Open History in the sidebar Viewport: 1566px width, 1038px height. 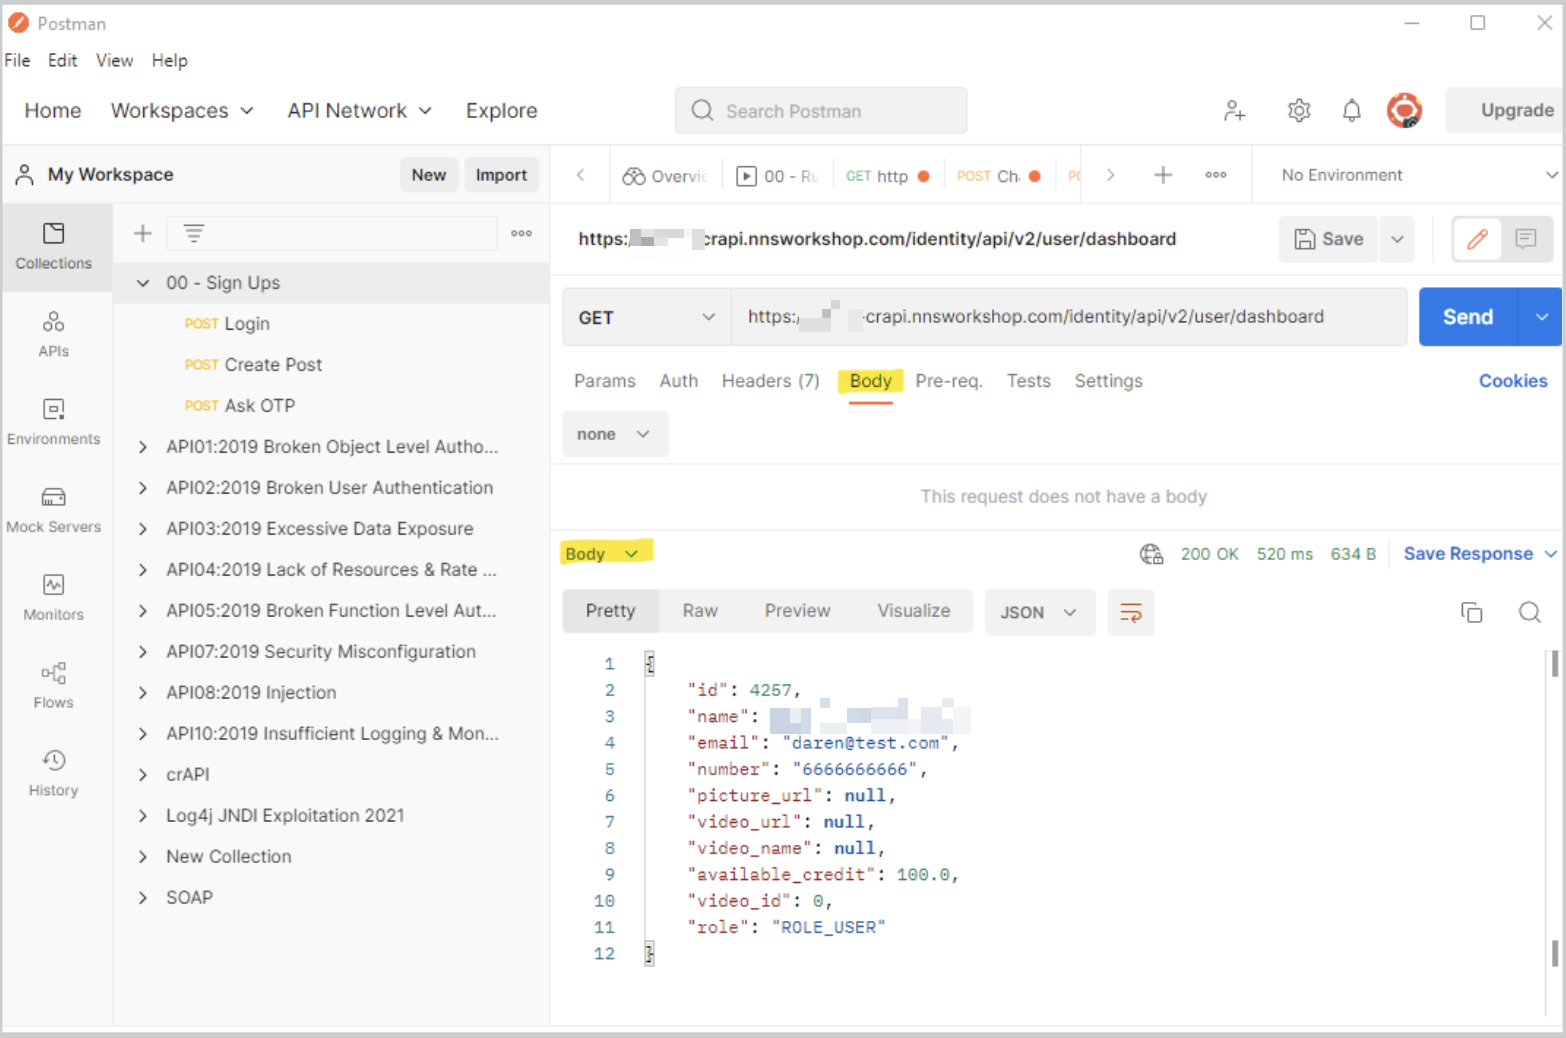coord(54,774)
